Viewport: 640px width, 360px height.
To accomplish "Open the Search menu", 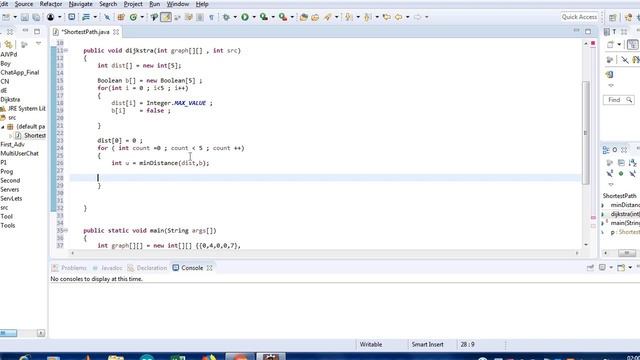I will 108,4.
